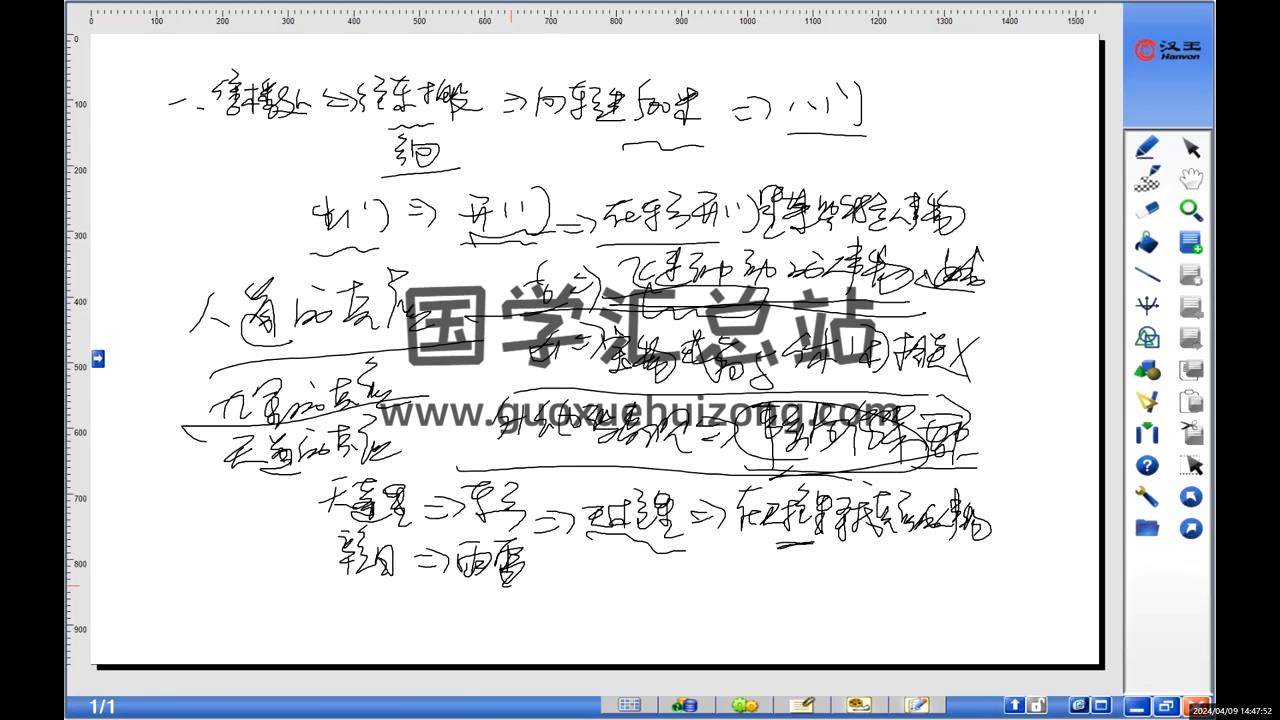Open the browser e icon button
The width and height of the screenshot is (1280, 720).
pyautogui.click(x=1078, y=705)
